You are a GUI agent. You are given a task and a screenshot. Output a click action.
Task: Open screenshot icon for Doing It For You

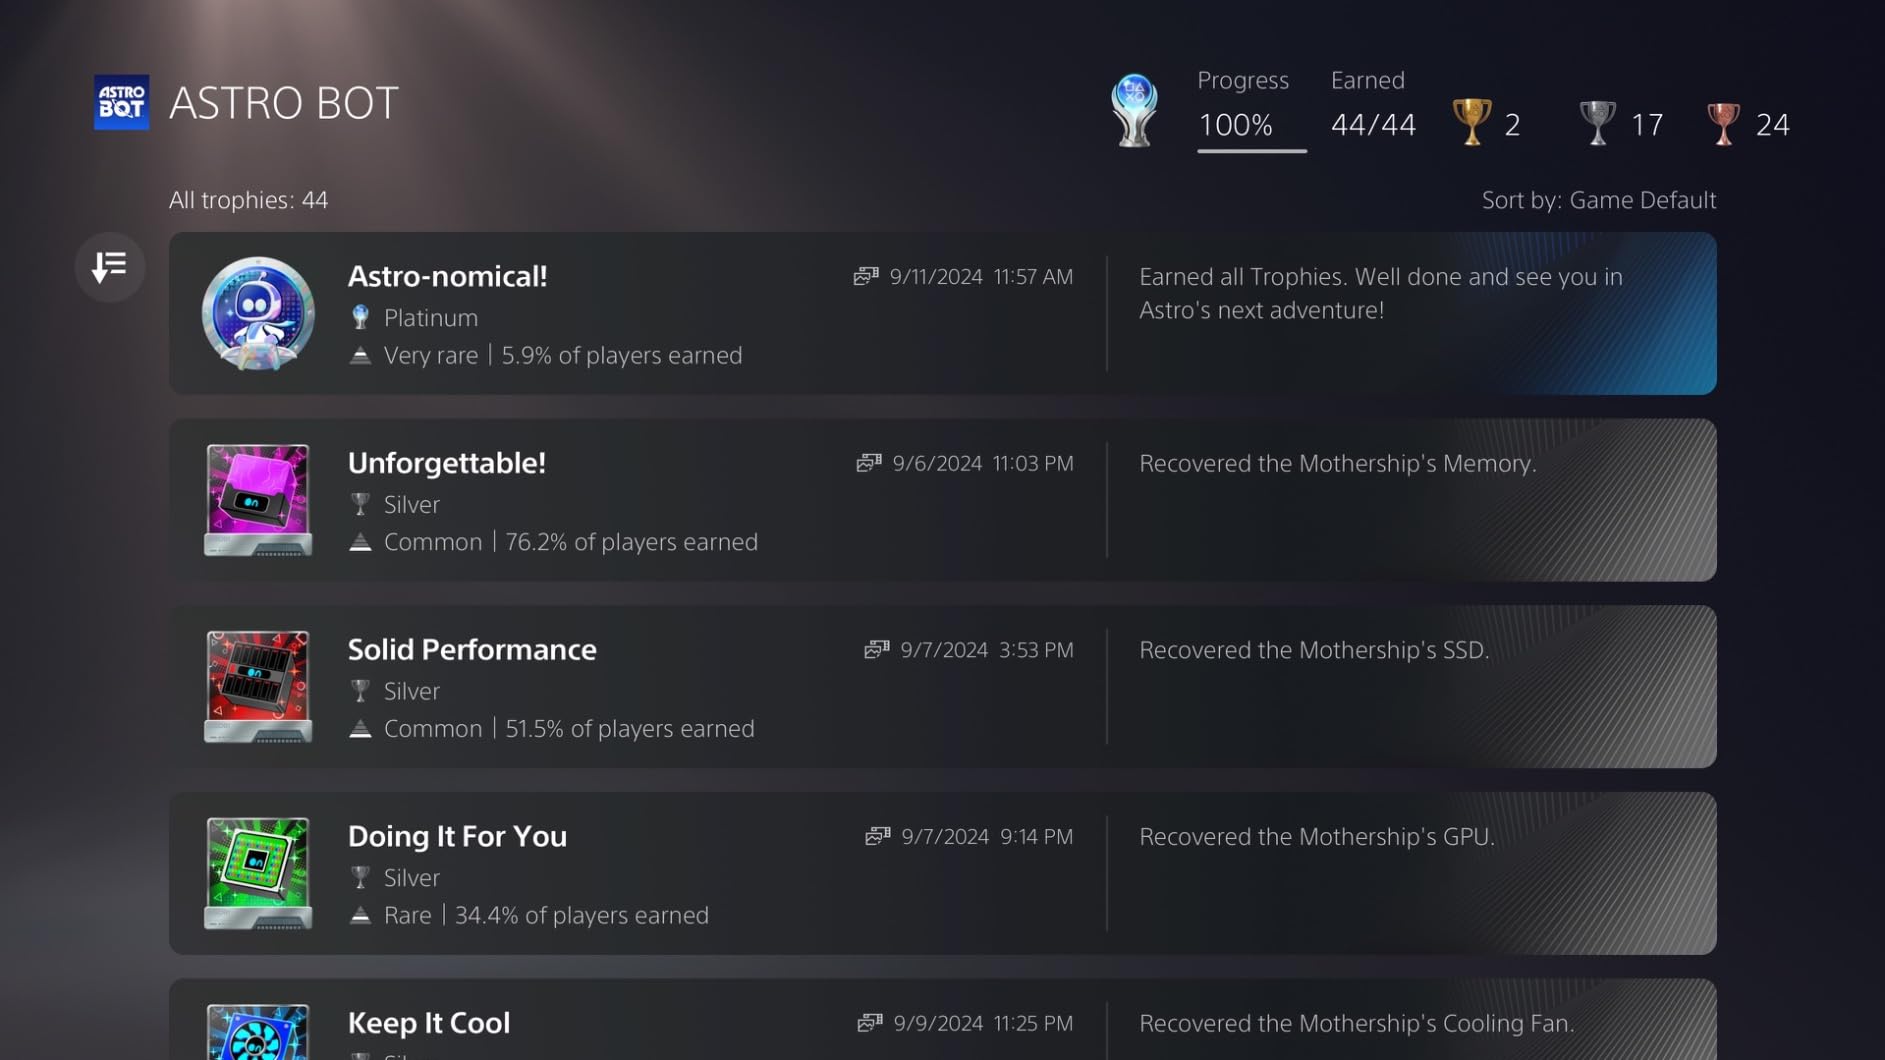coord(878,836)
